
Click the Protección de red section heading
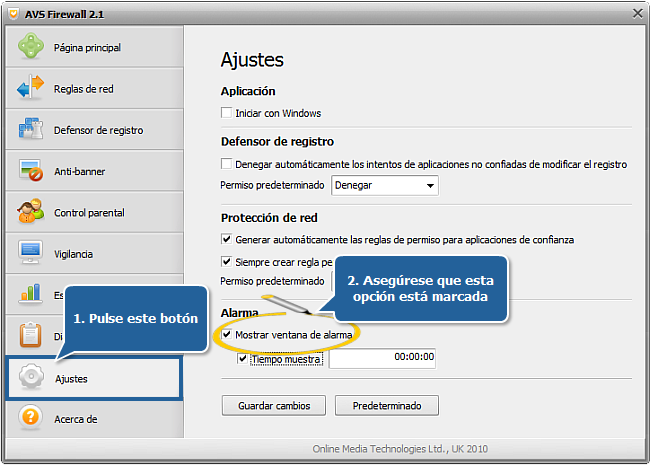coord(269,218)
